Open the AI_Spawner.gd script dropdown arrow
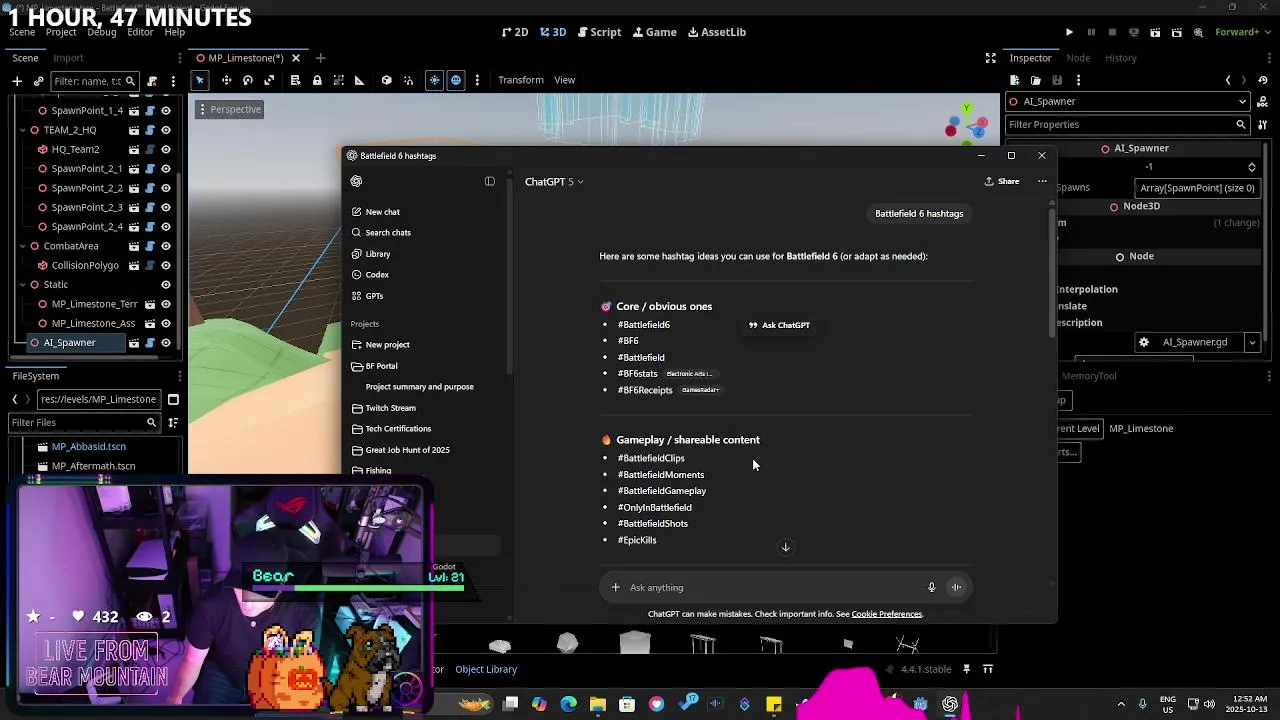 [x=1252, y=342]
